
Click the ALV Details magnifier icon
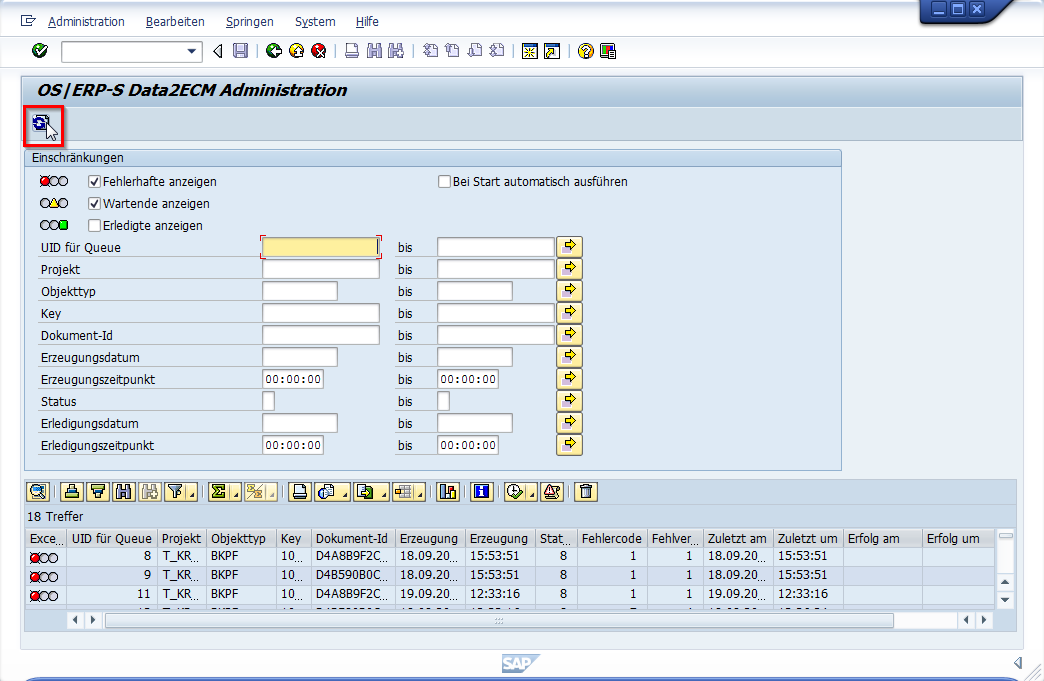tap(38, 491)
